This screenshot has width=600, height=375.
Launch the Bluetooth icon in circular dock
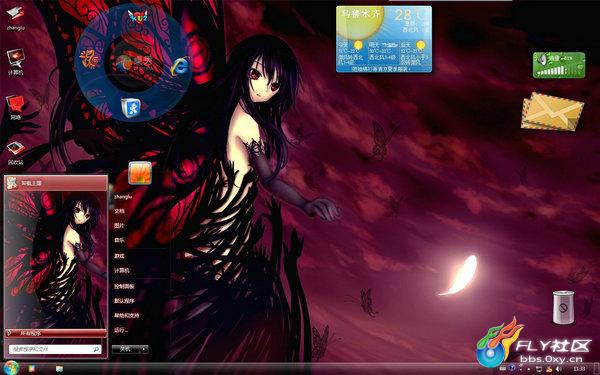[131, 107]
